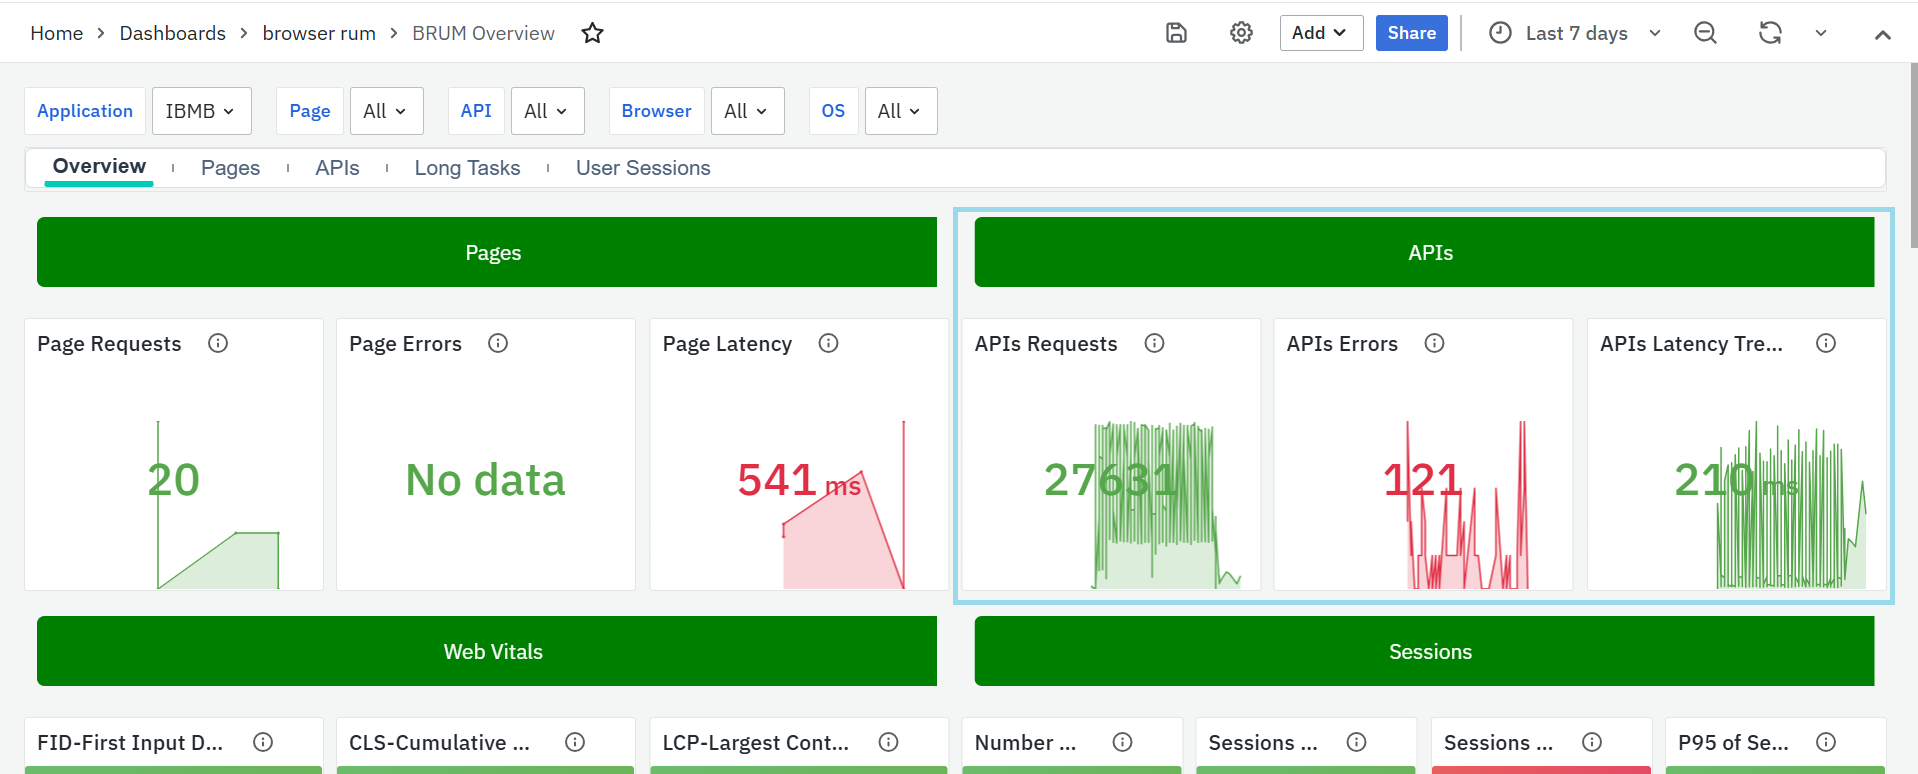This screenshot has height=774, width=1918.
Task: Click the blue Share button
Action: click(x=1411, y=33)
